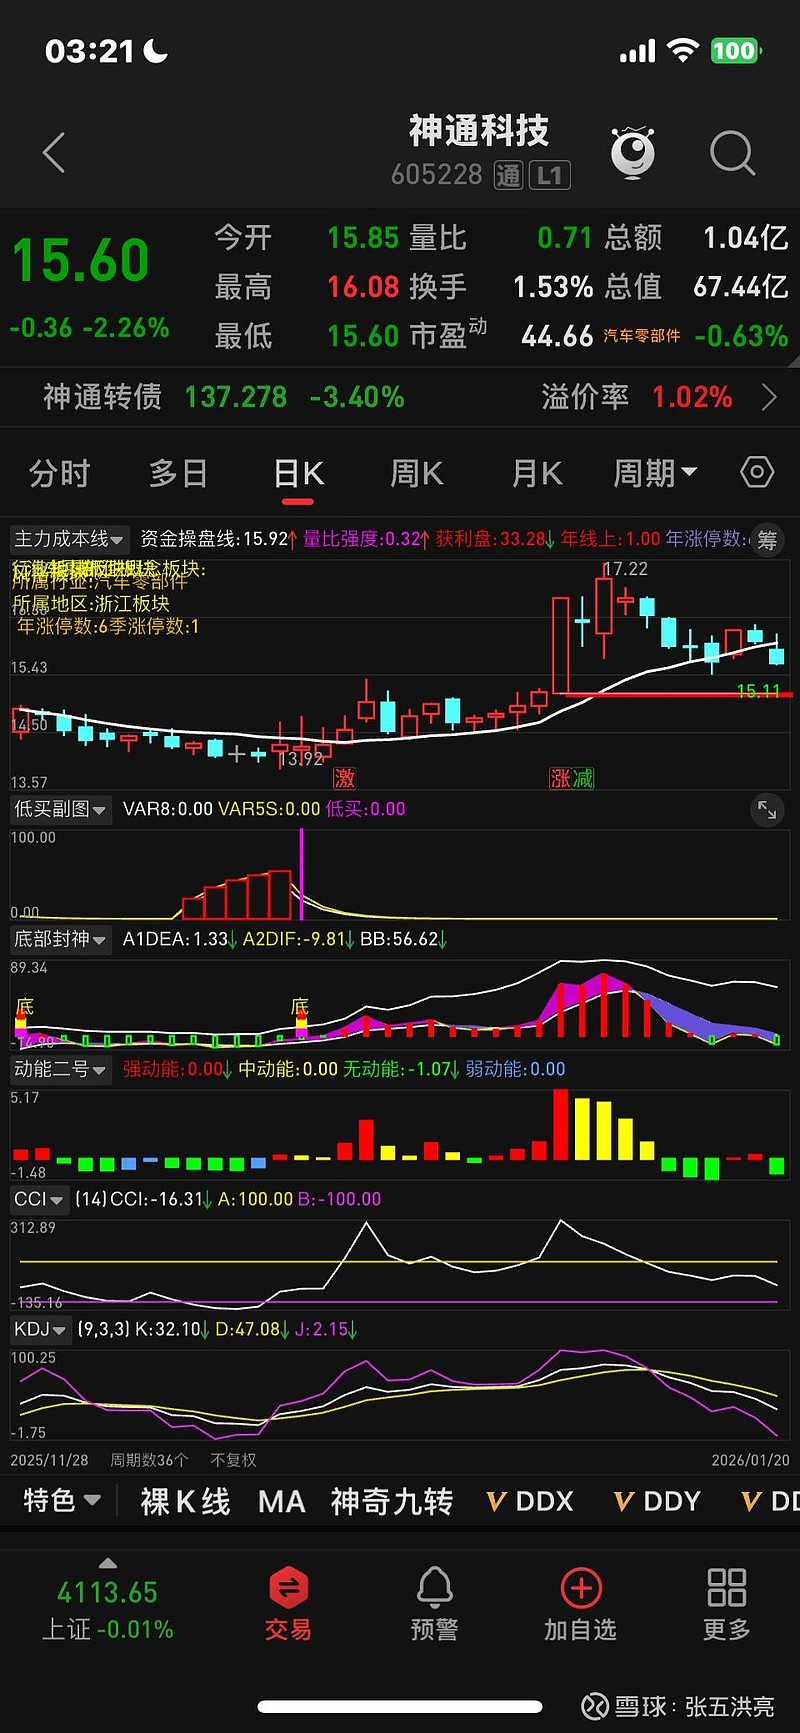Tap the 激 marker under candlesticks
Viewport: 800px width, 1733px height.
click(x=345, y=778)
